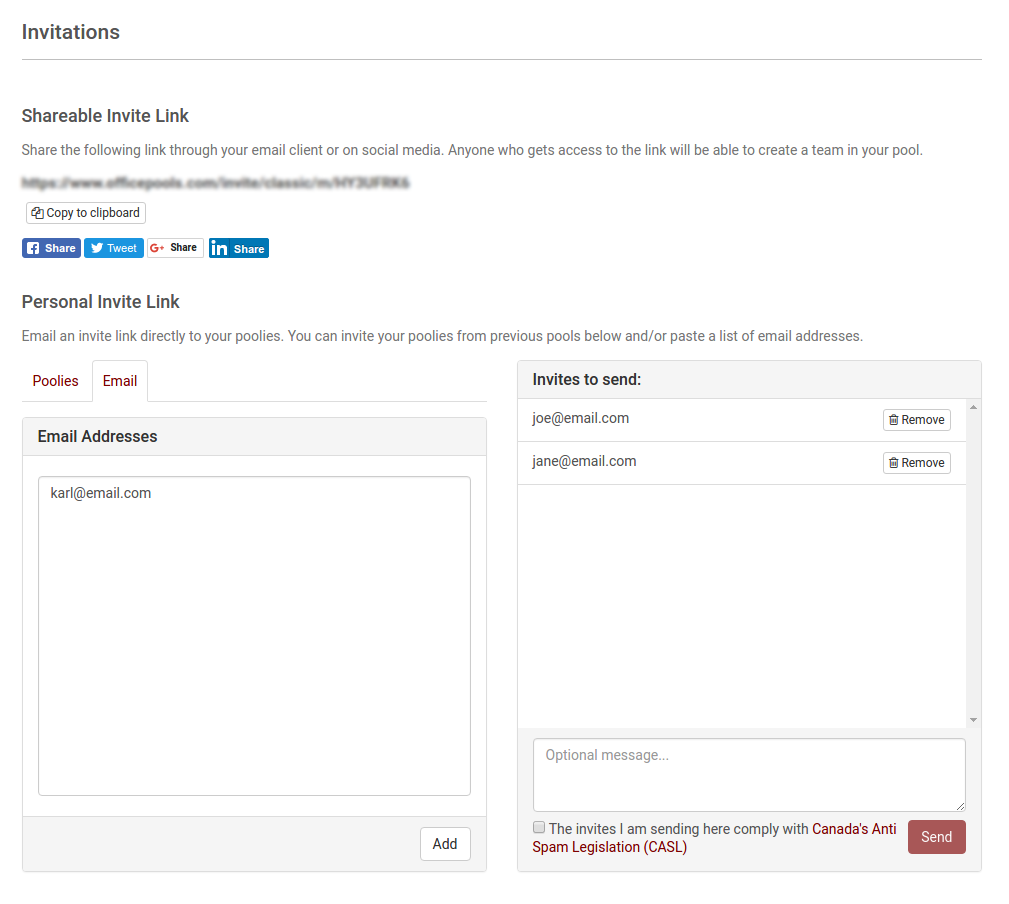The width and height of the screenshot is (1009, 904).
Task: Remove joe@email.com from invites
Action: 916,420
